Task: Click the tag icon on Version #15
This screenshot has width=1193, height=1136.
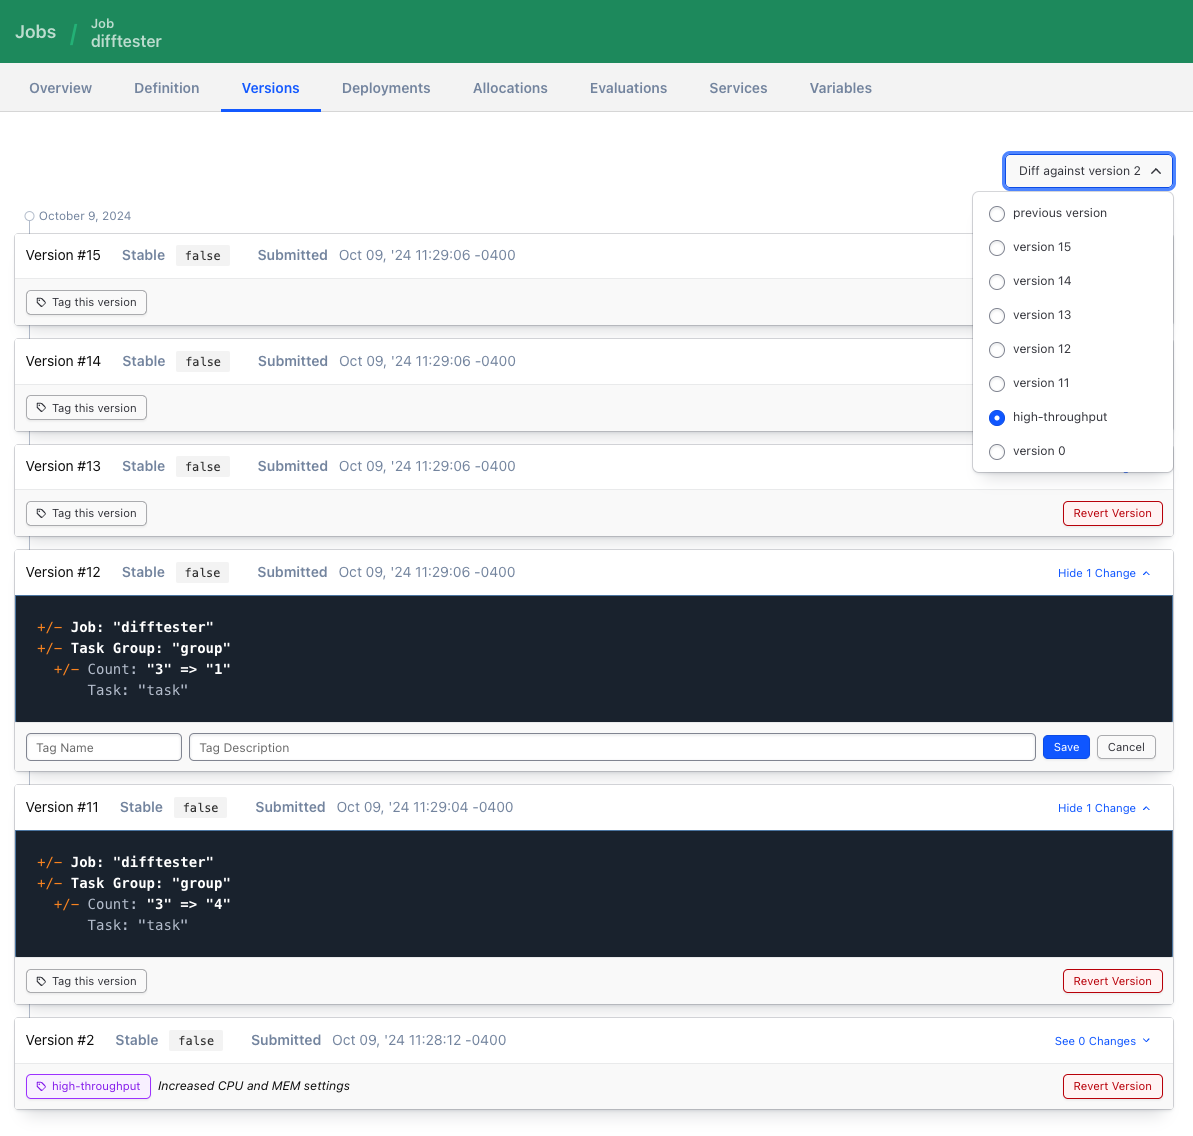Action: [x=42, y=302]
